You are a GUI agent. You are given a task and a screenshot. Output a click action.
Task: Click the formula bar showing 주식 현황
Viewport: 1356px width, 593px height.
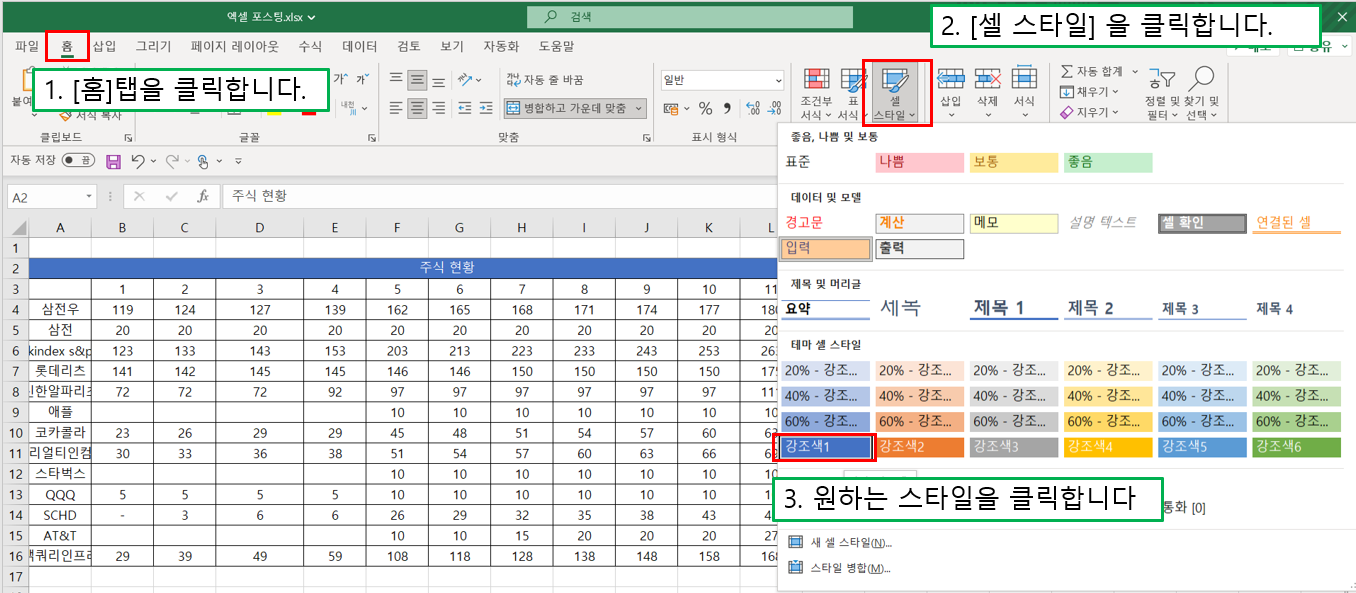point(500,196)
